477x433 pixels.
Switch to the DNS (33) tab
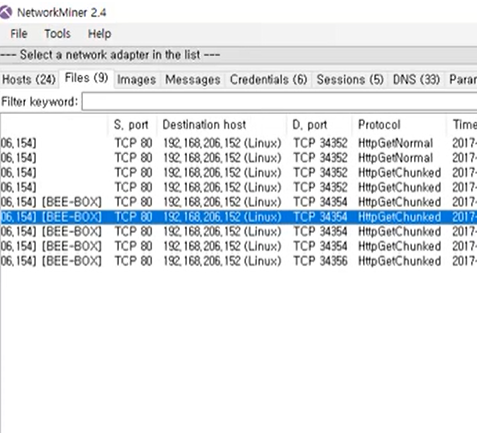pos(416,80)
